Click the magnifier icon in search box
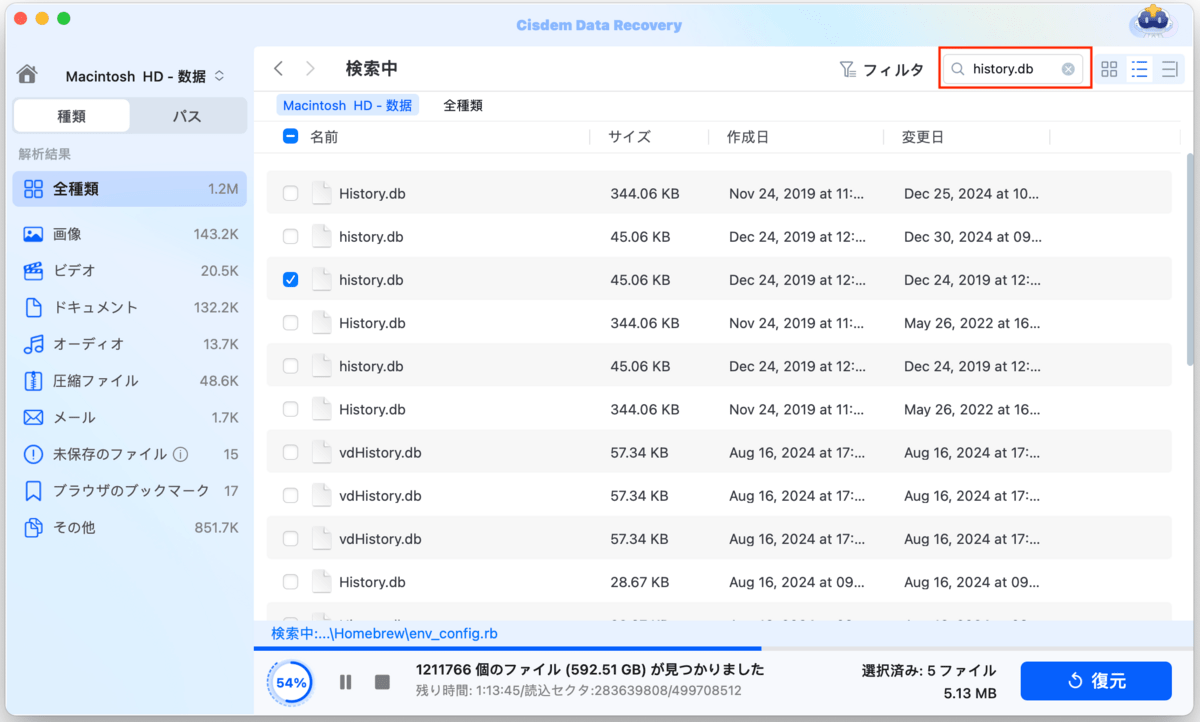1200x722 pixels. pyautogui.click(x=958, y=69)
